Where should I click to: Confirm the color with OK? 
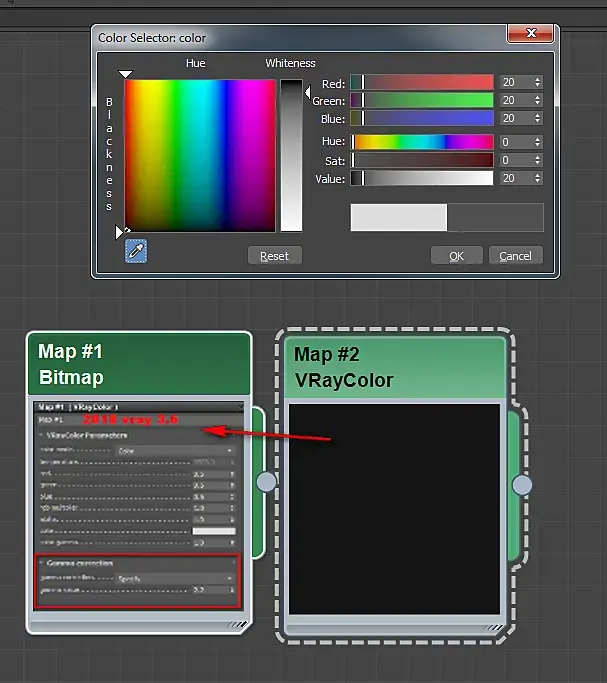456,256
